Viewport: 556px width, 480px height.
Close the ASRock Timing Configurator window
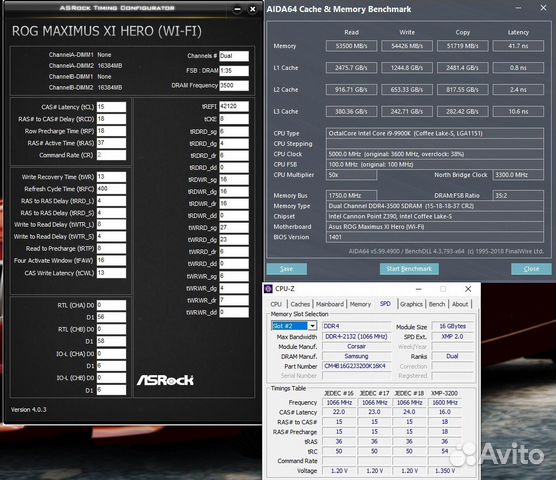(x=252, y=10)
